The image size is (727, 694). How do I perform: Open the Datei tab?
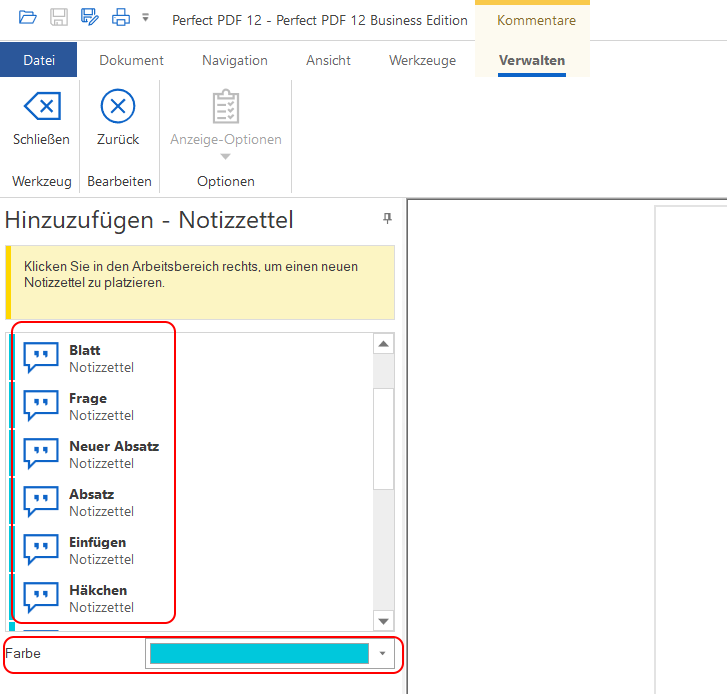(x=38, y=60)
